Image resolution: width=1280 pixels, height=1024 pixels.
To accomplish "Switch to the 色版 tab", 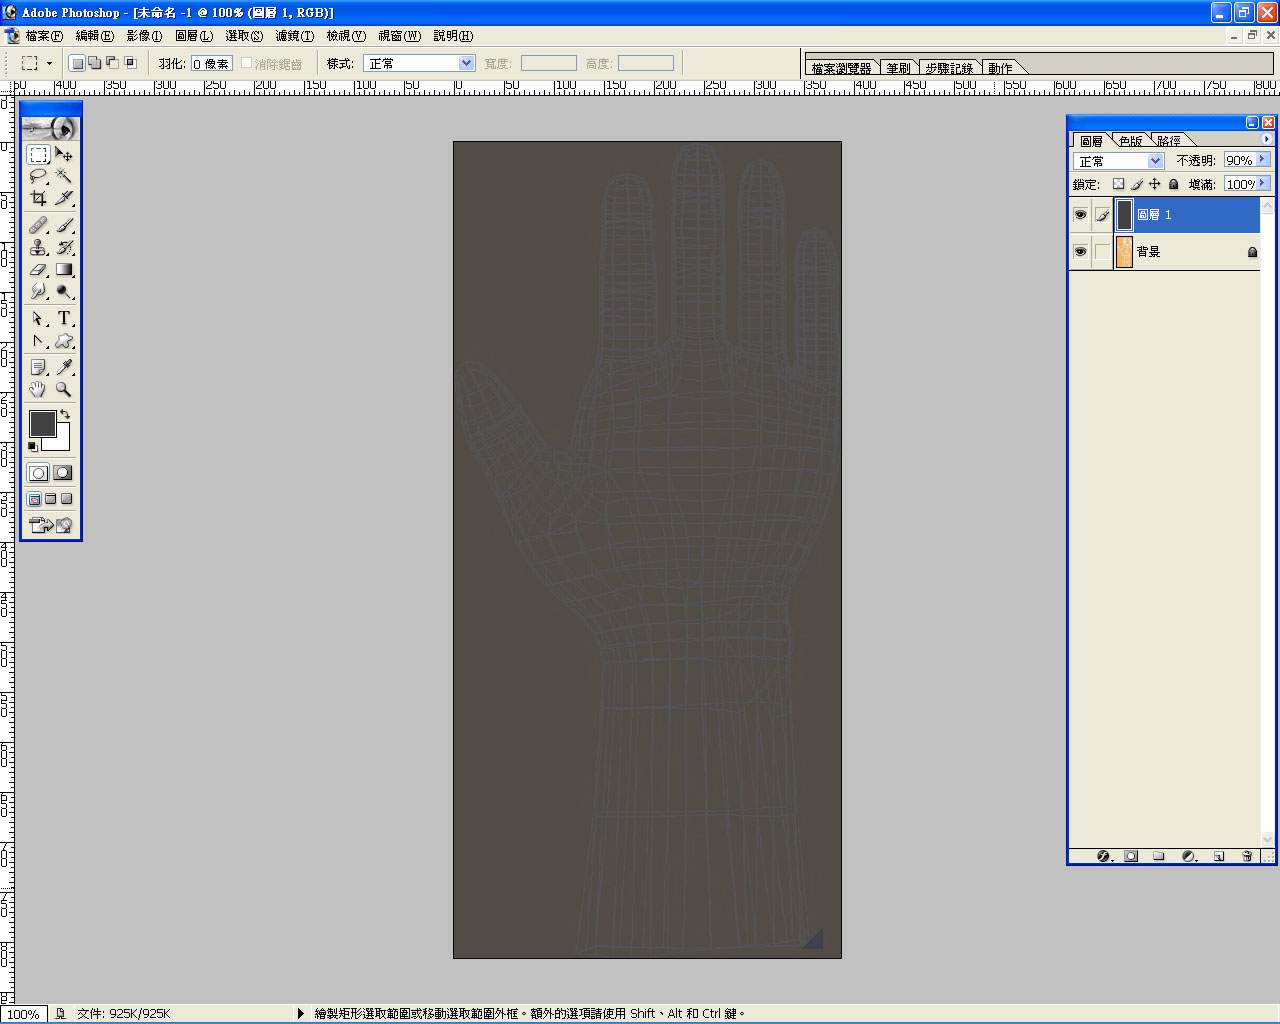I will [x=1130, y=141].
